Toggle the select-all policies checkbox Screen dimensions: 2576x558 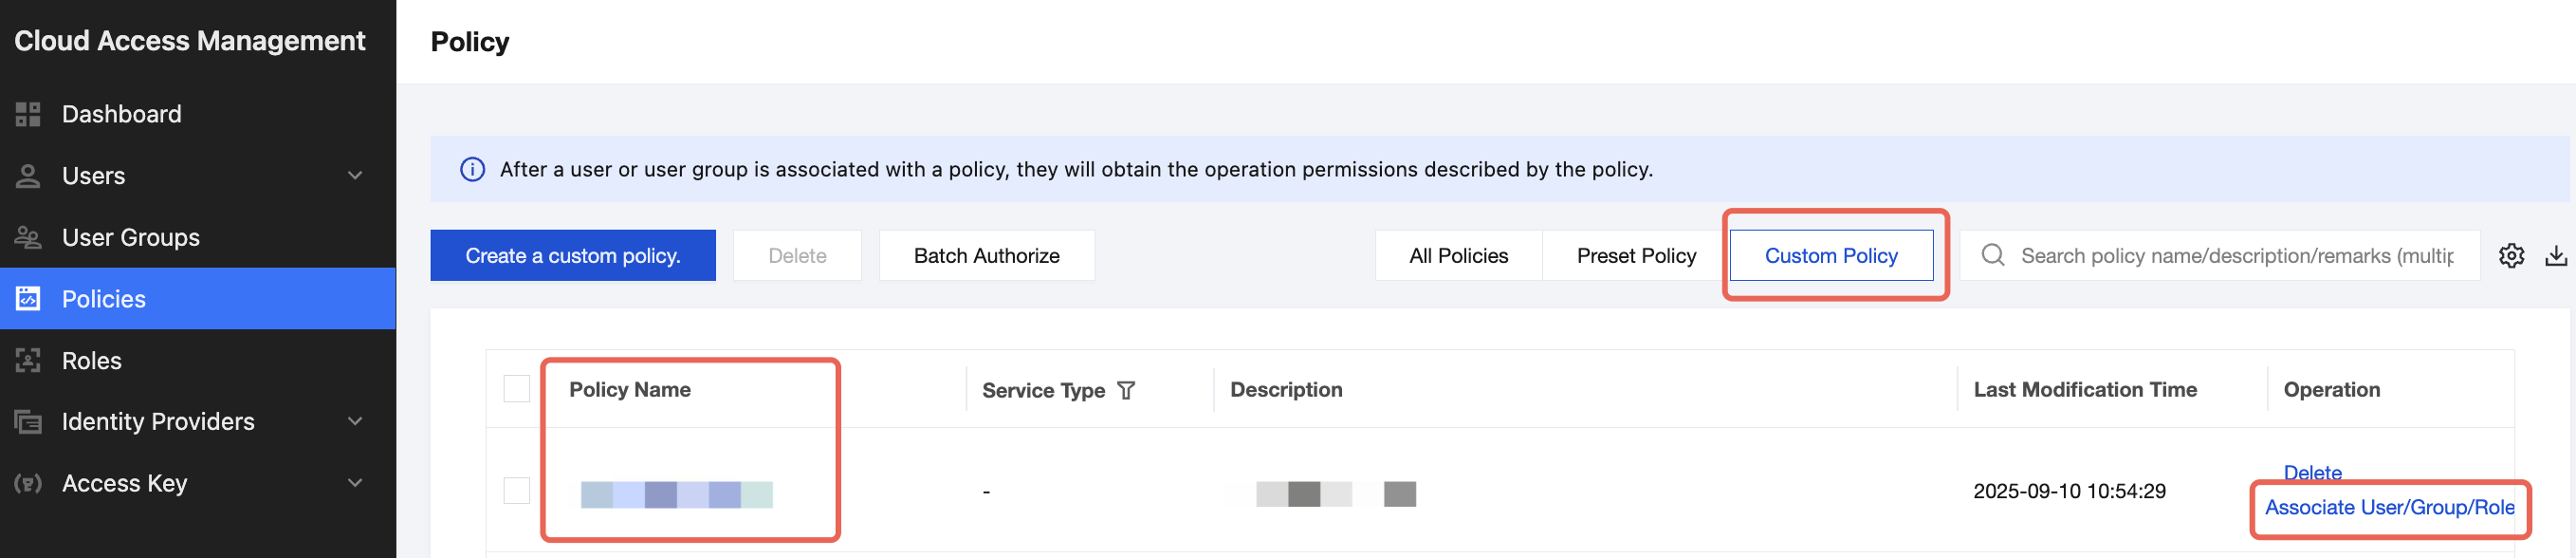pyautogui.click(x=516, y=389)
